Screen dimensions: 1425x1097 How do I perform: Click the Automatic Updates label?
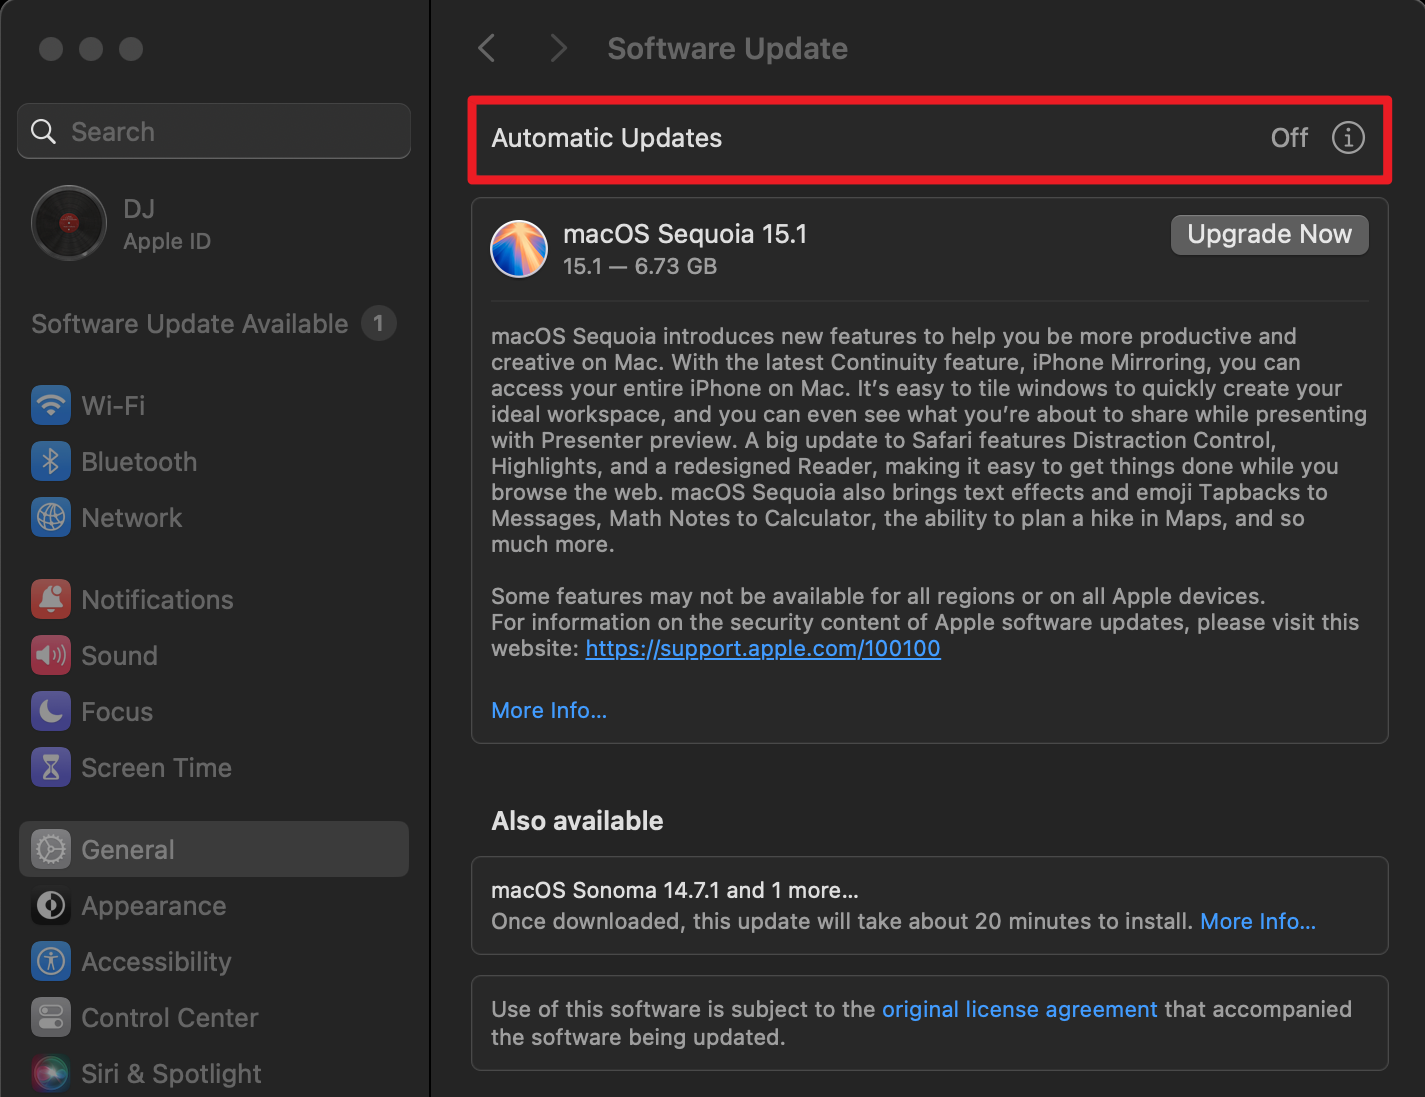(x=606, y=138)
